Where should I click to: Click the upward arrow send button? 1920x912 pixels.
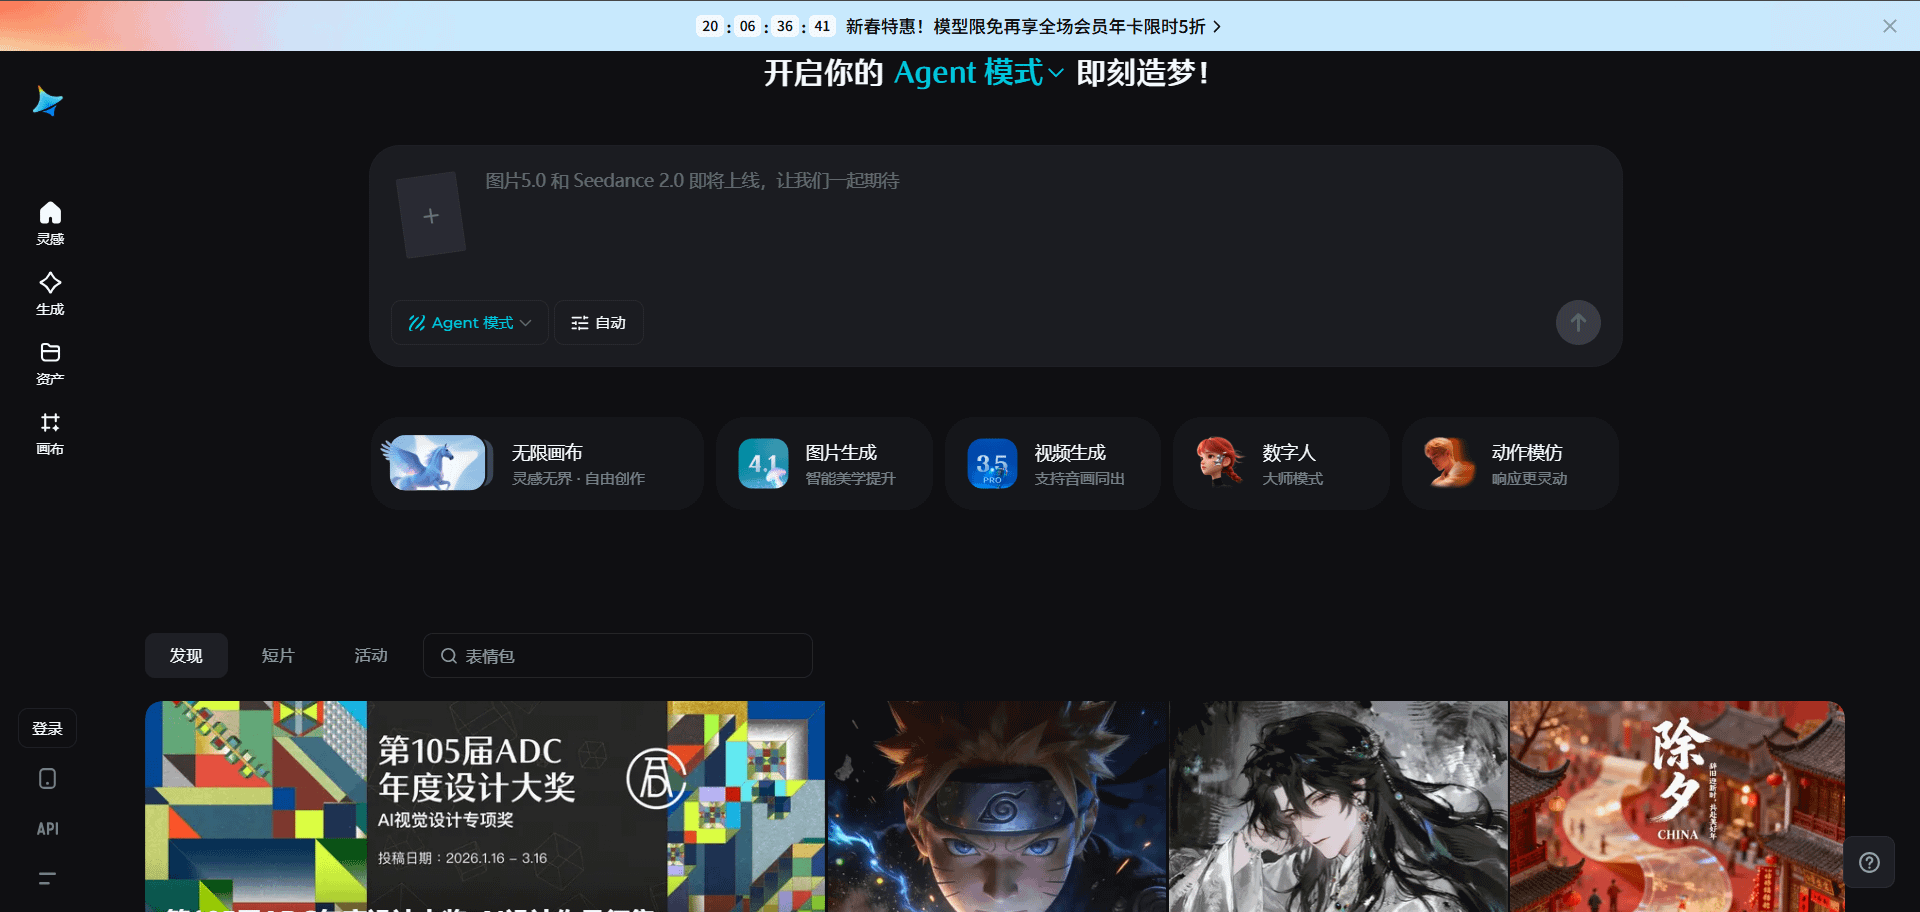(x=1577, y=323)
